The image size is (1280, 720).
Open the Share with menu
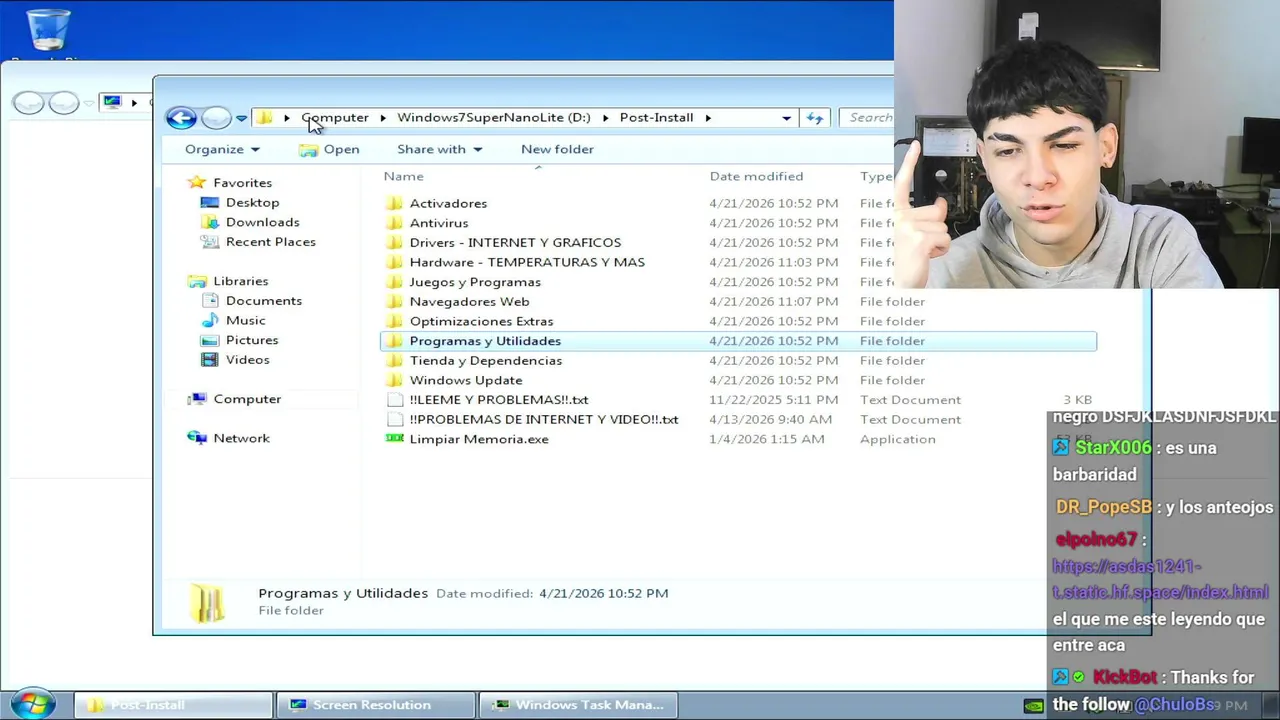click(x=440, y=149)
